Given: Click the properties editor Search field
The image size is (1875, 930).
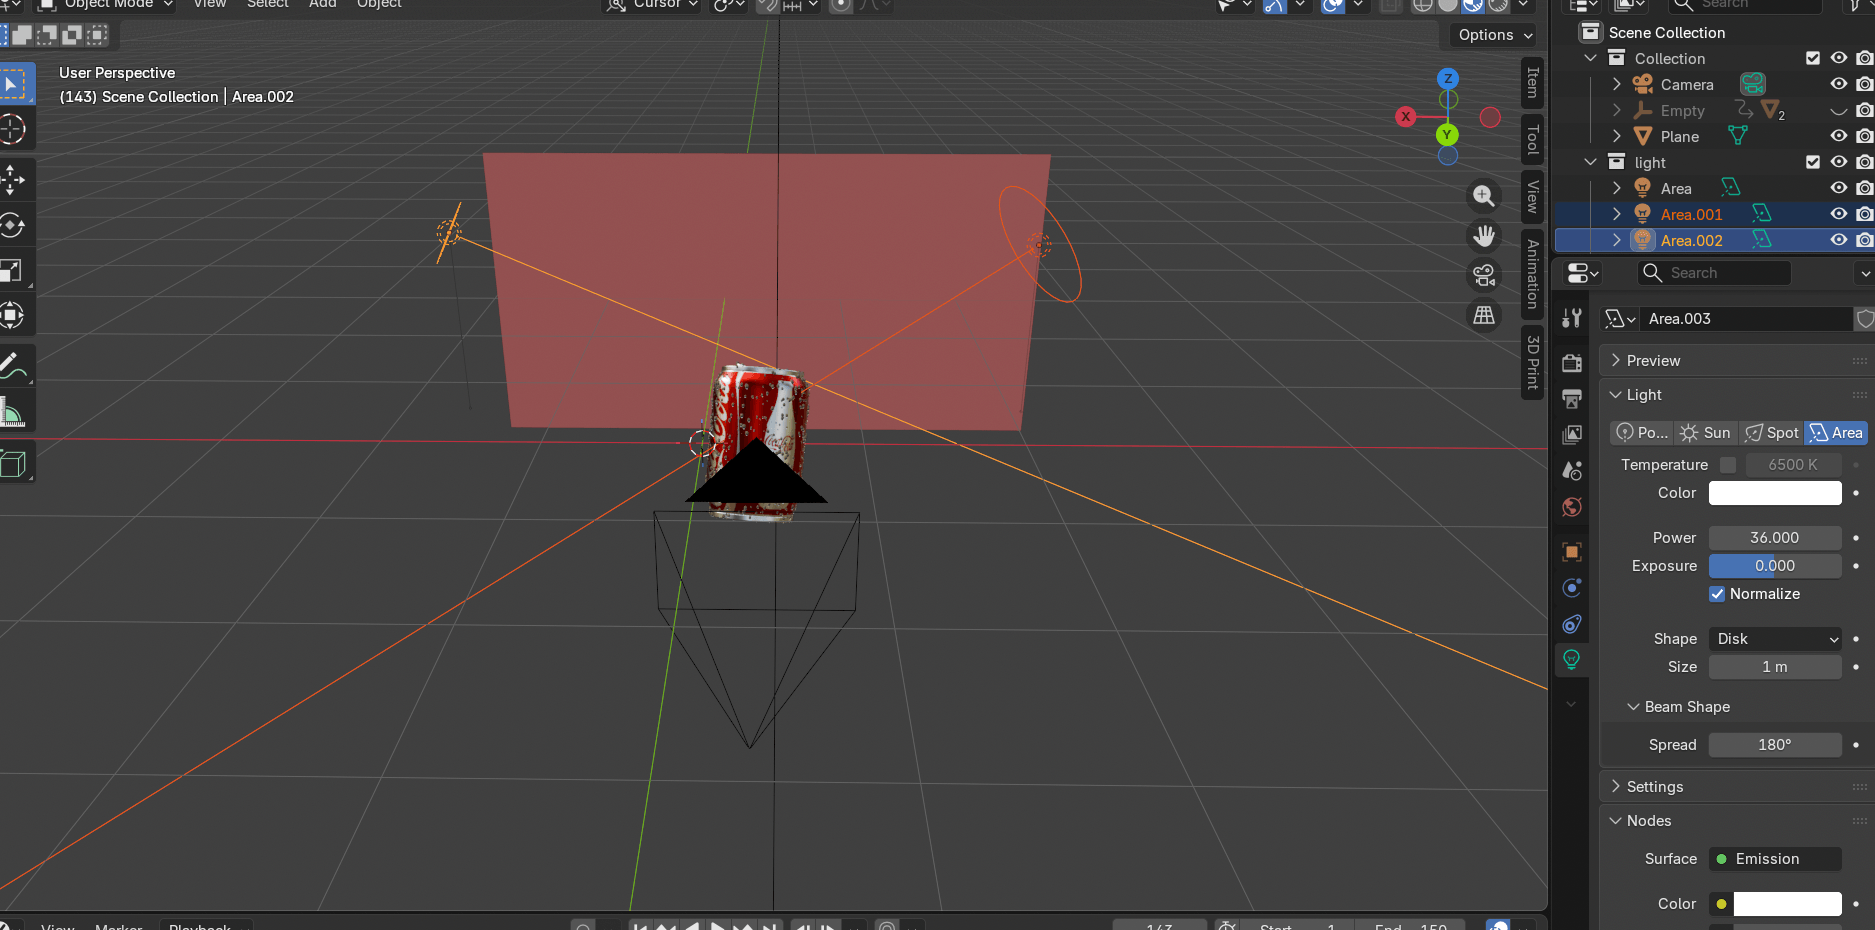Looking at the screenshot, I should coord(1714,273).
